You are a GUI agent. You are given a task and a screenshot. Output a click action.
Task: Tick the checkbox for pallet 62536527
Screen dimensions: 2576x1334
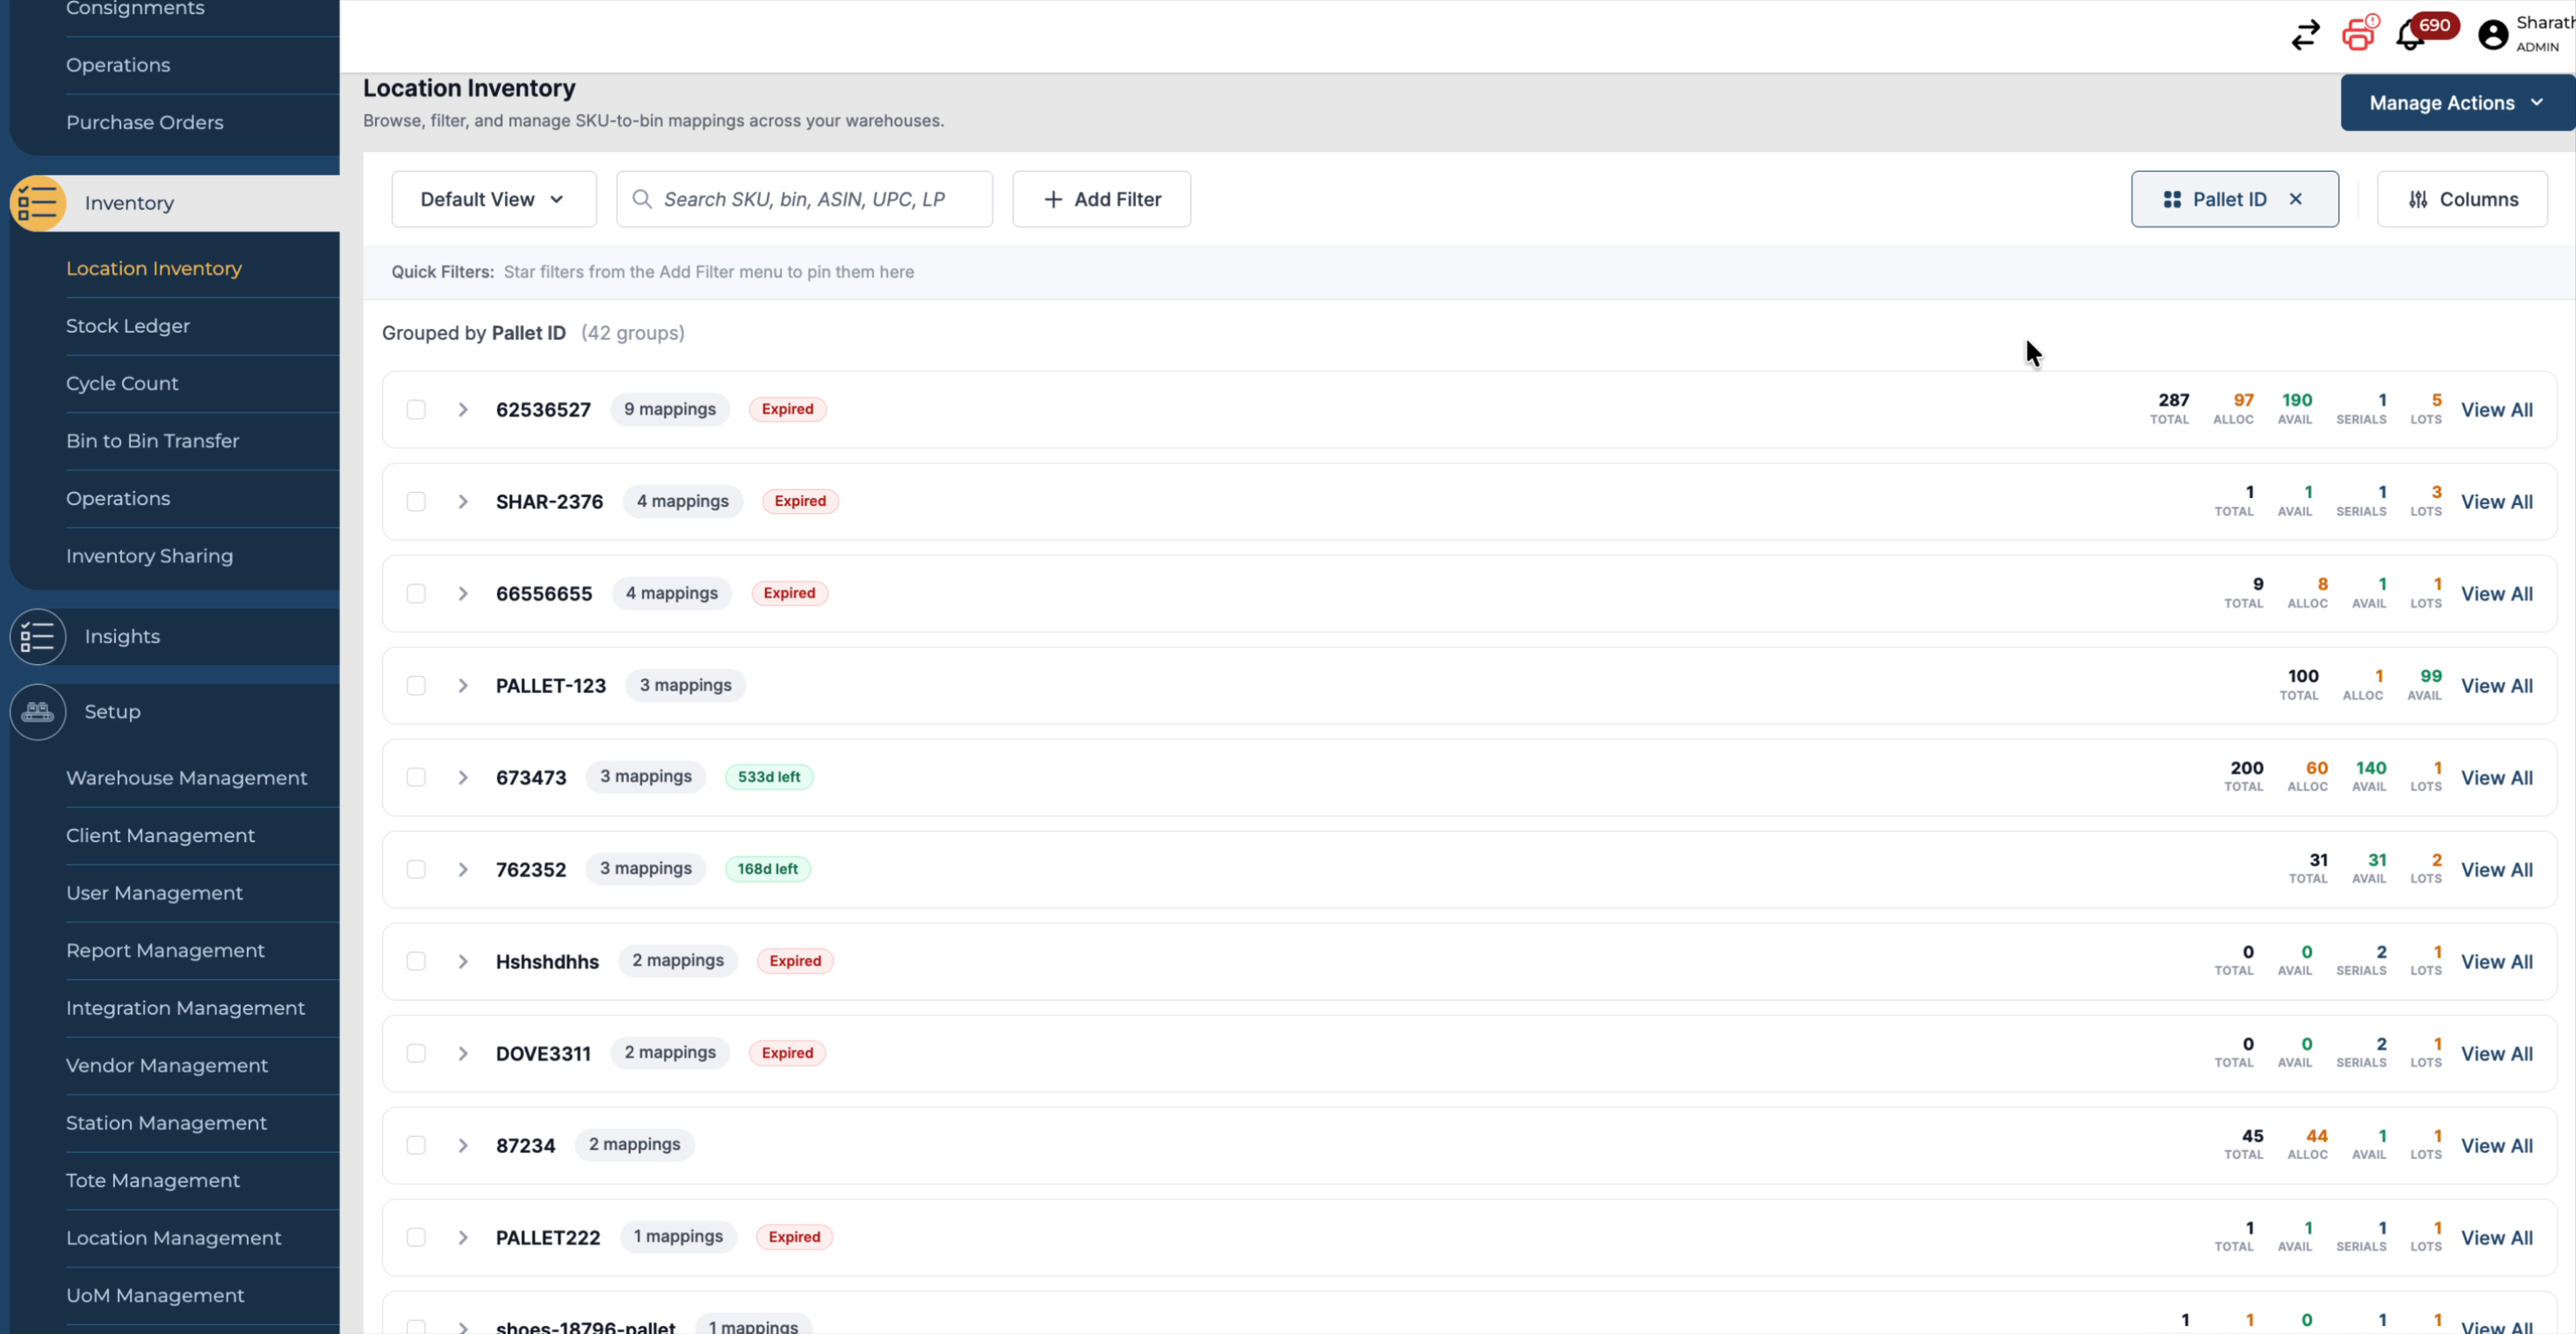[416, 410]
